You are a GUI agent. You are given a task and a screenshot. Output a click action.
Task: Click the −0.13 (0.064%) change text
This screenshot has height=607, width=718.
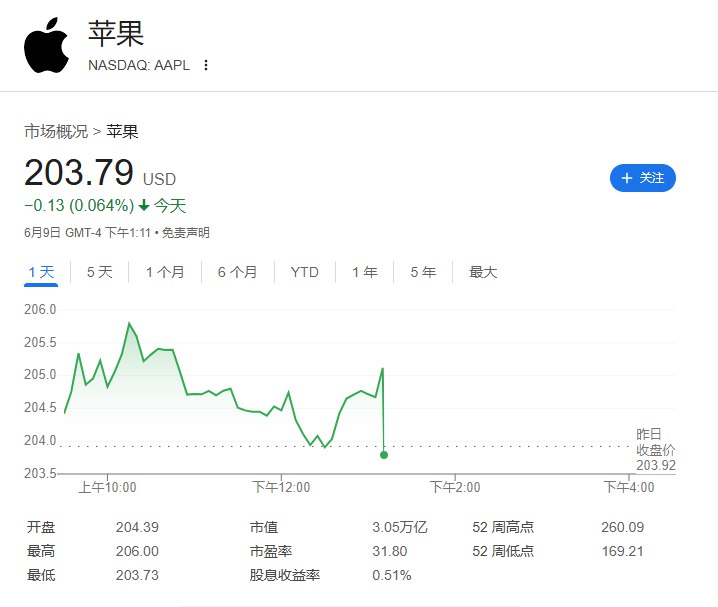click(79, 206)
